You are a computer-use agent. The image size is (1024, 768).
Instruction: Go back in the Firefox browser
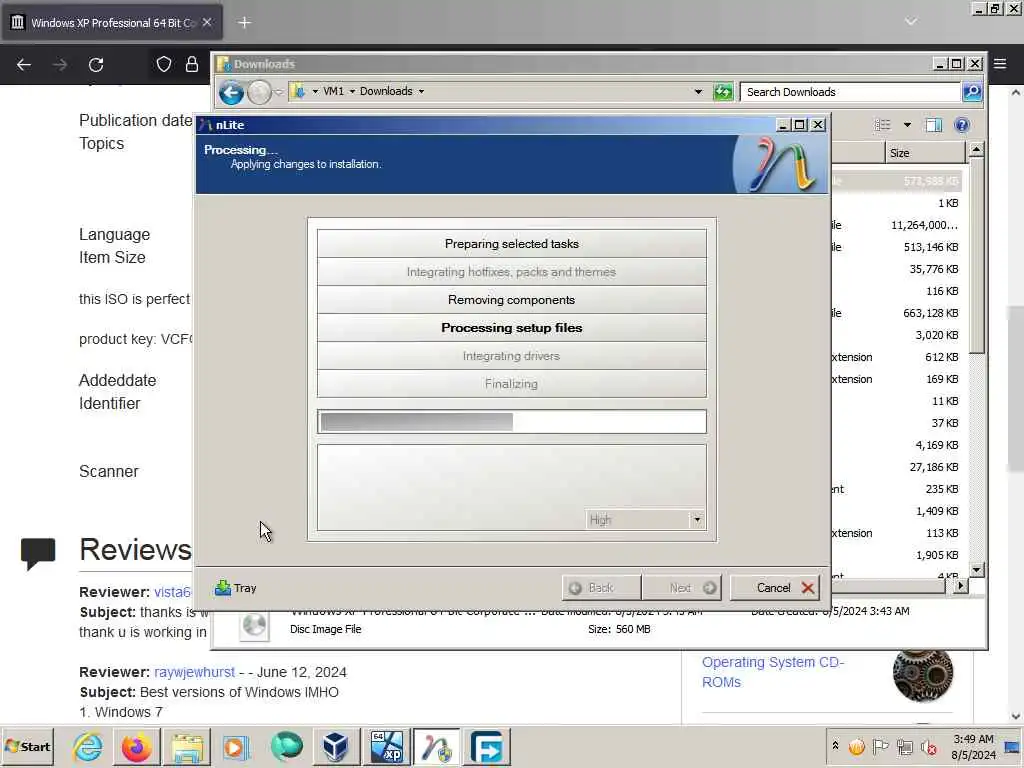point(24,65)
